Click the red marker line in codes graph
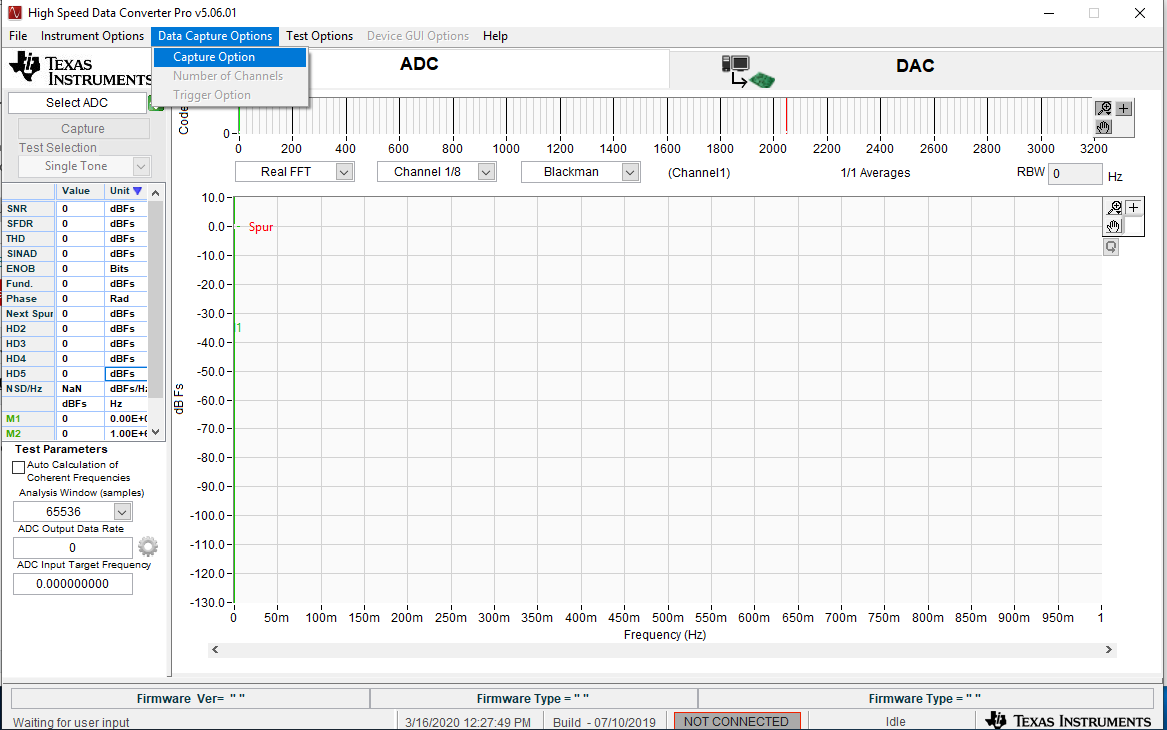This screenshot has width=1167, height=730. click(787, 116)
